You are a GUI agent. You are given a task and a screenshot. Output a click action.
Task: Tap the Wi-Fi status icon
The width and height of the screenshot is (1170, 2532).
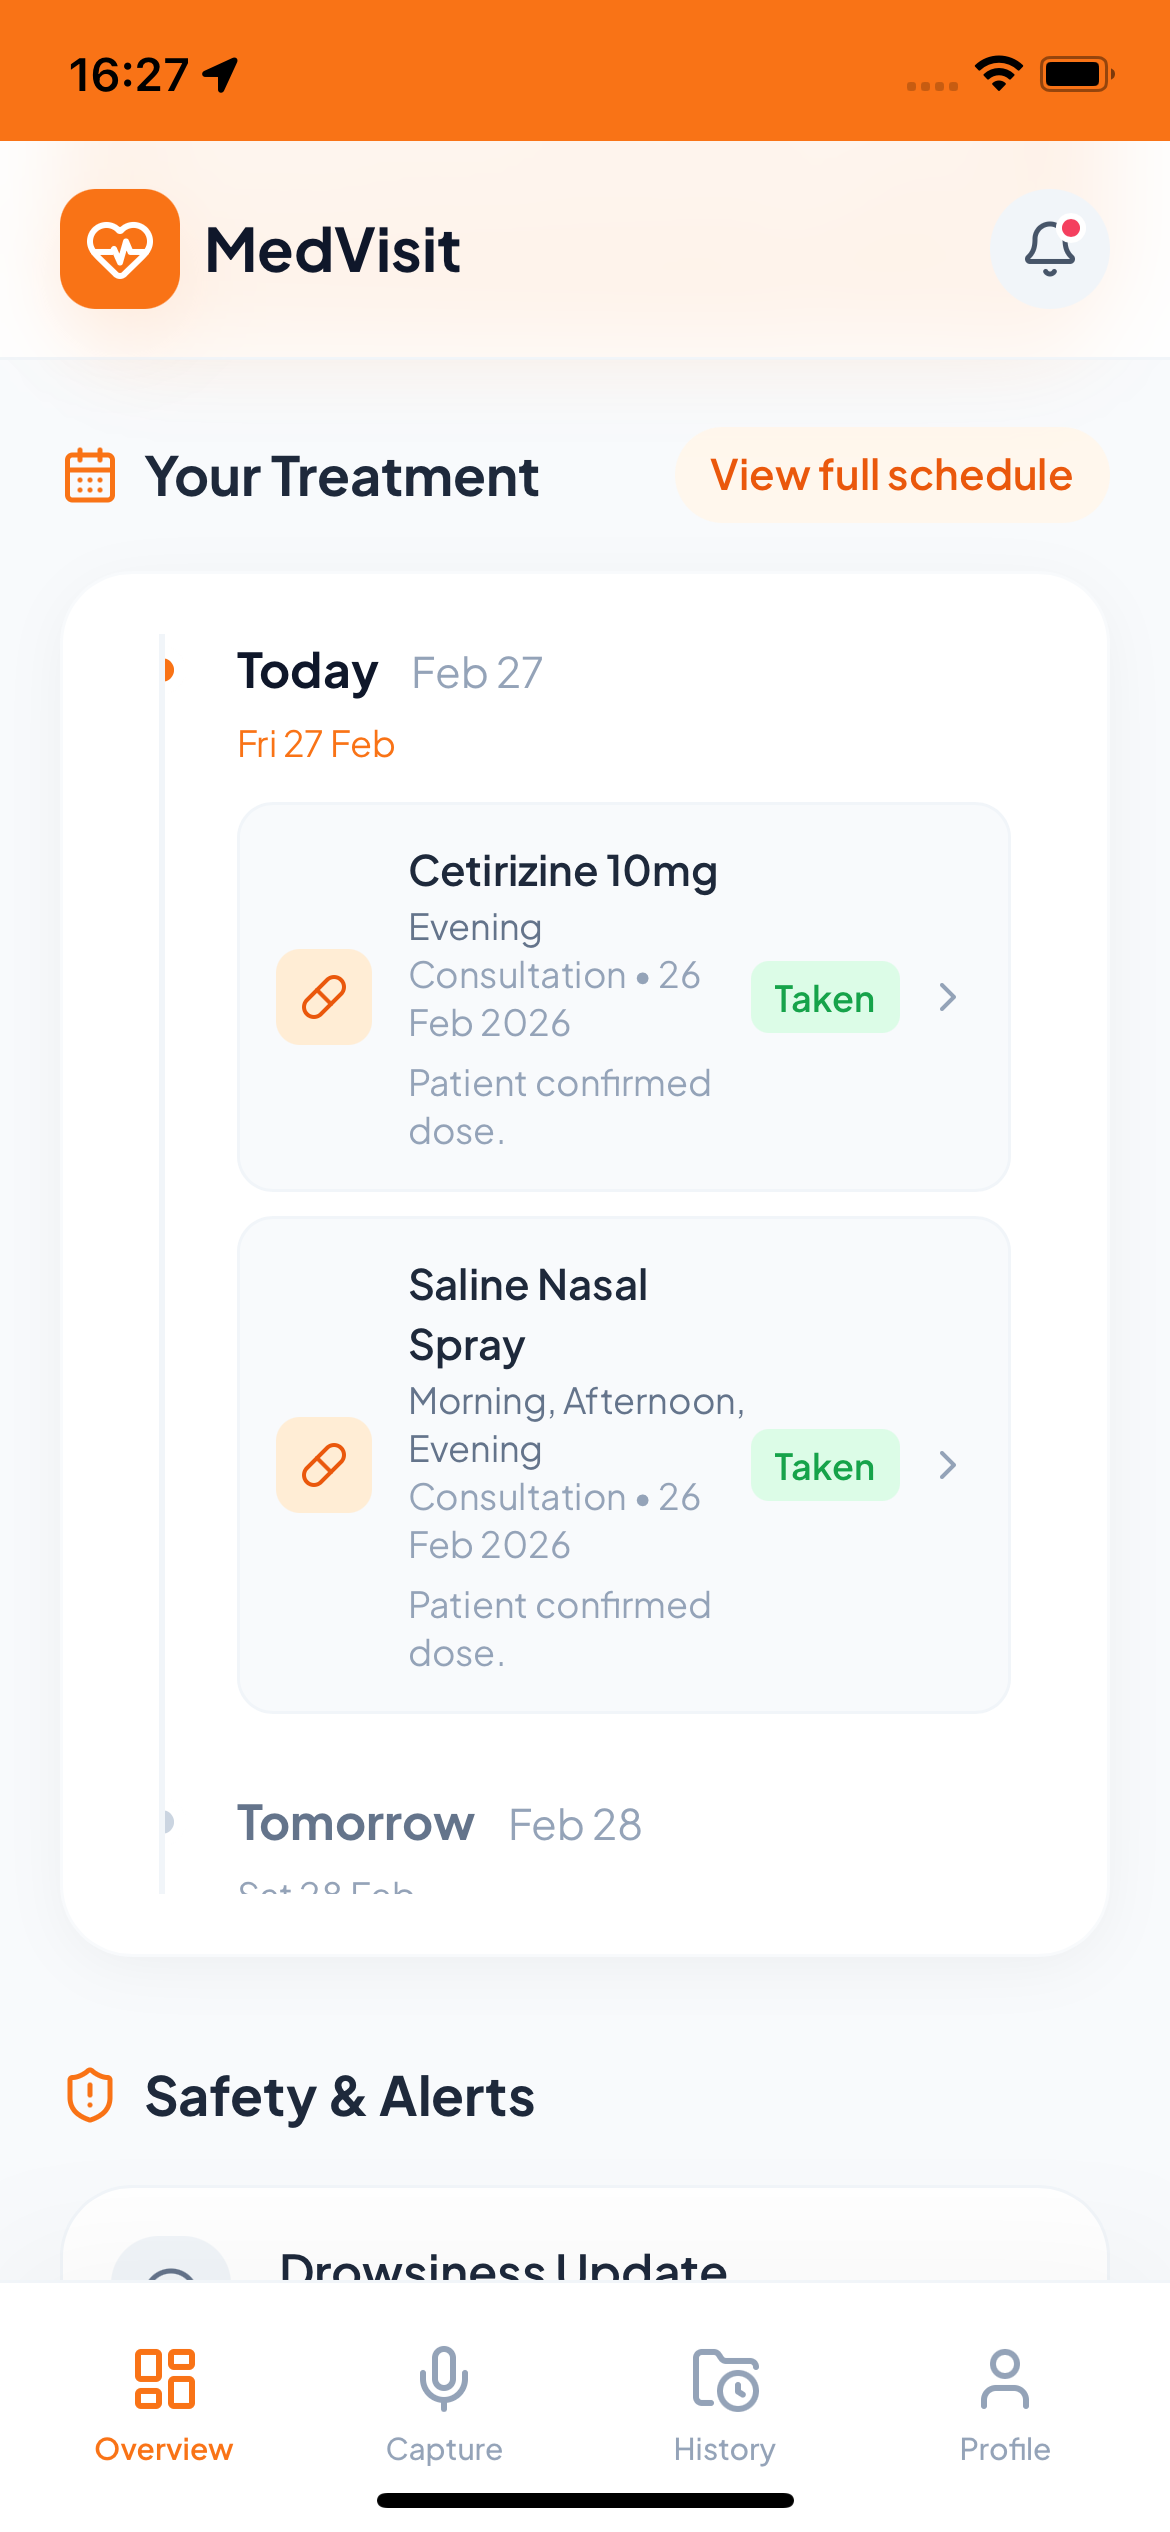(x=998, y=73)
